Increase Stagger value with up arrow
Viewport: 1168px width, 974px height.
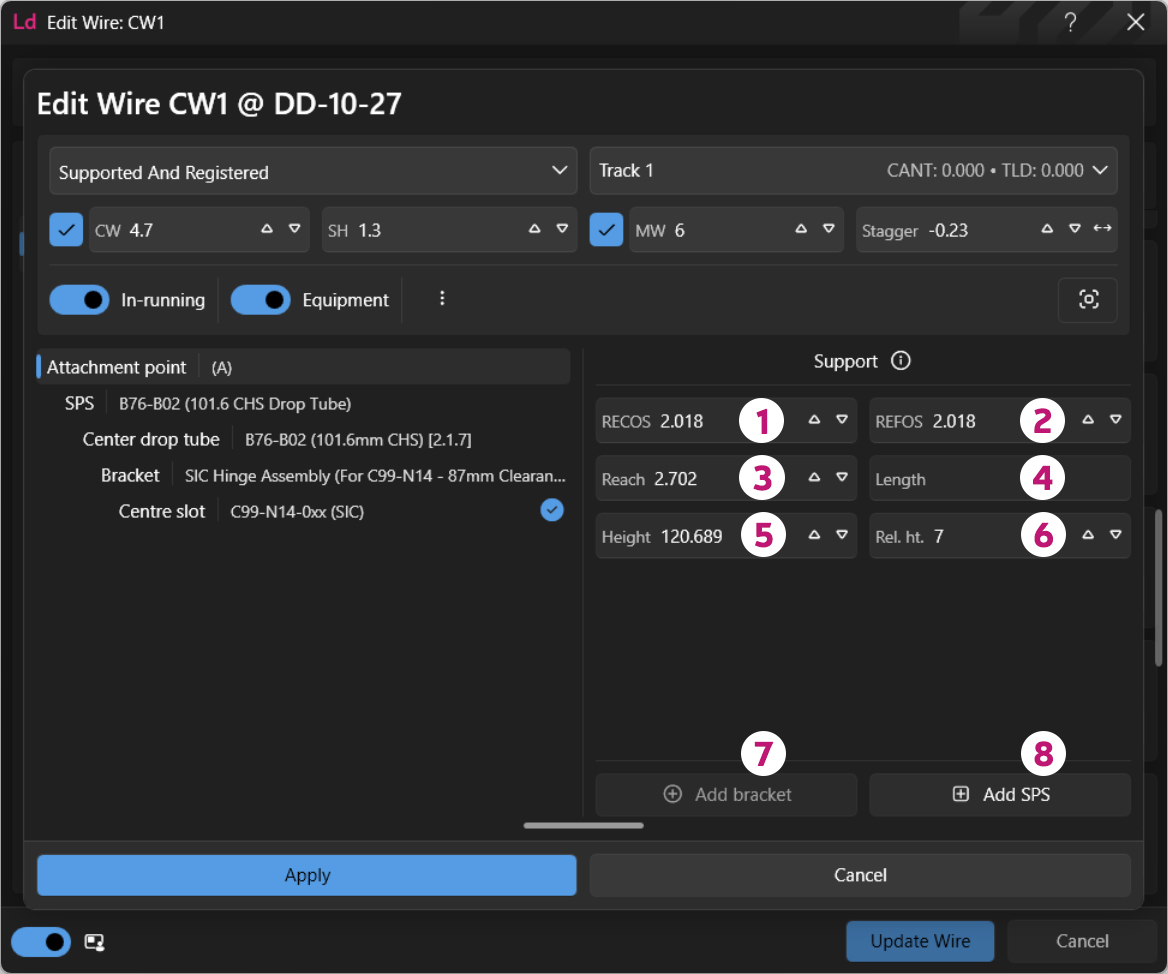pos(1047,229)
